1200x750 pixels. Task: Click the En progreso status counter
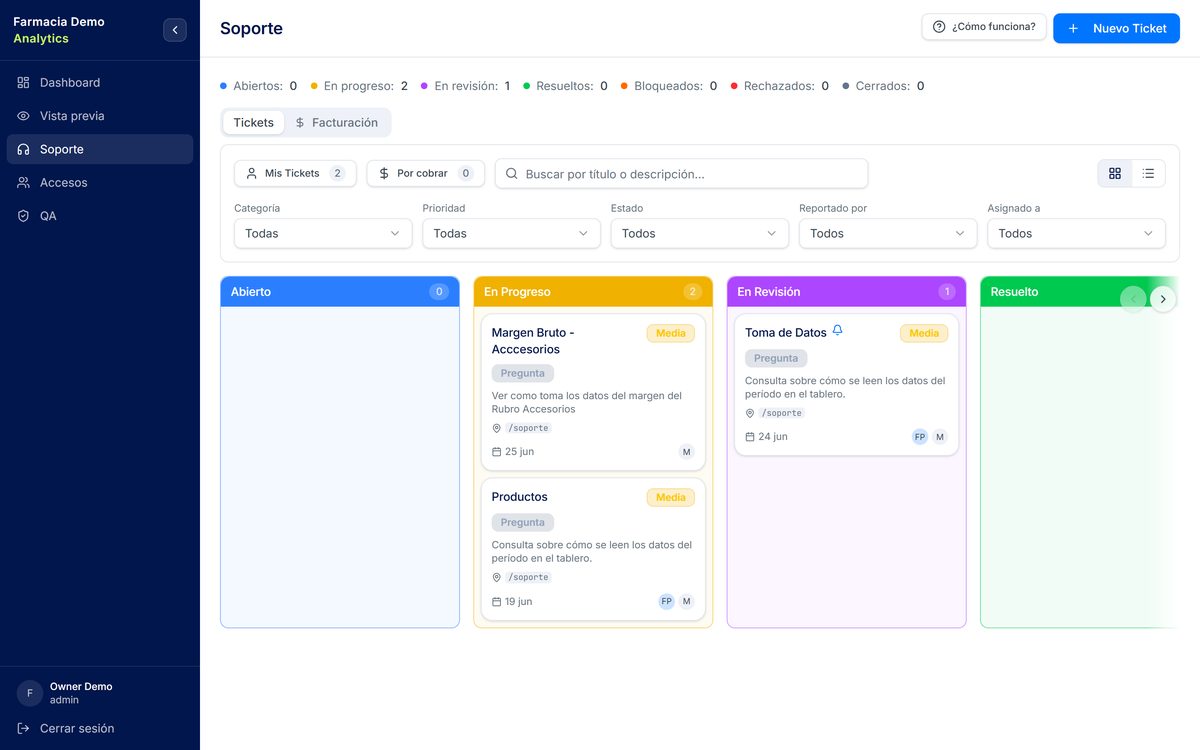359,86
